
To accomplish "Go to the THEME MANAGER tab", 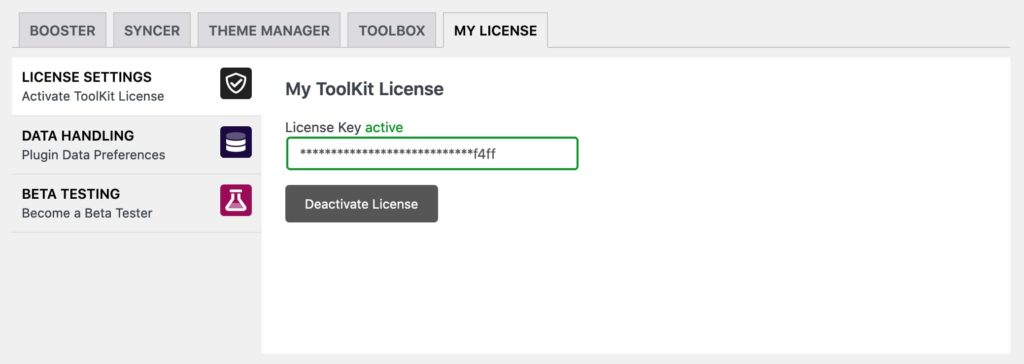I will [x=269, y=30].
